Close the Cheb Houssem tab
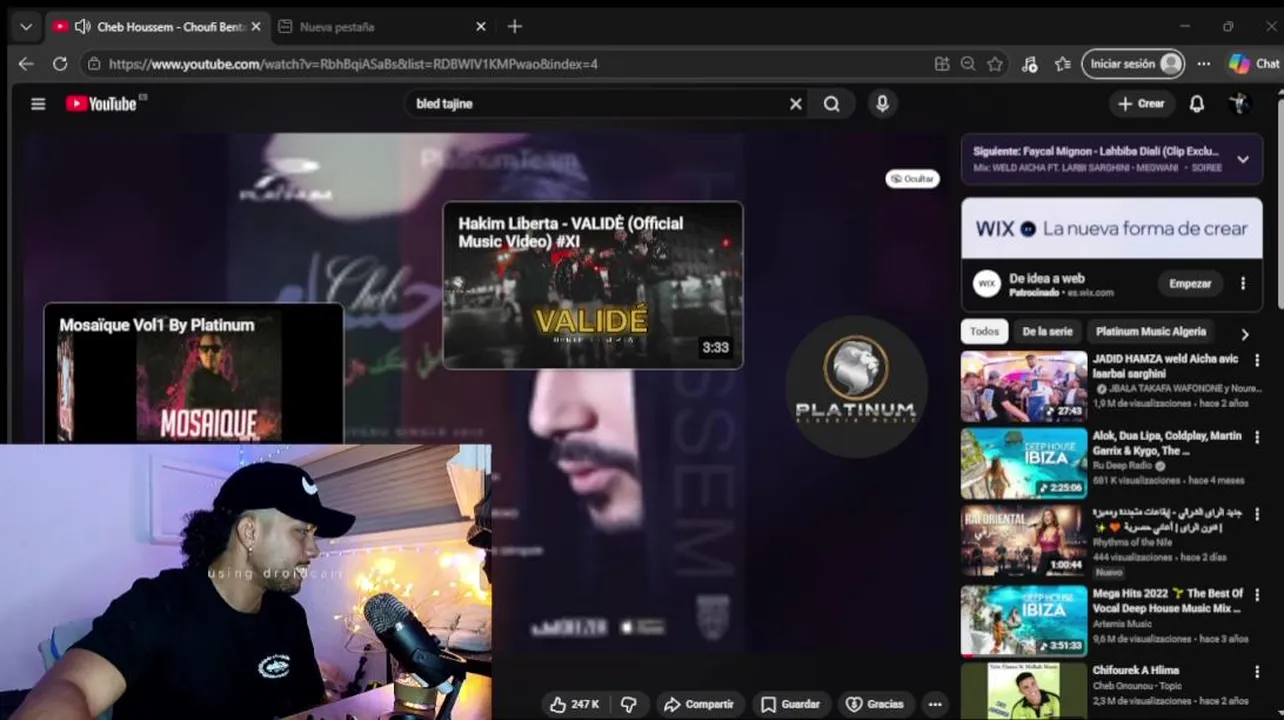1284x720 pixels. pos(256,27)
